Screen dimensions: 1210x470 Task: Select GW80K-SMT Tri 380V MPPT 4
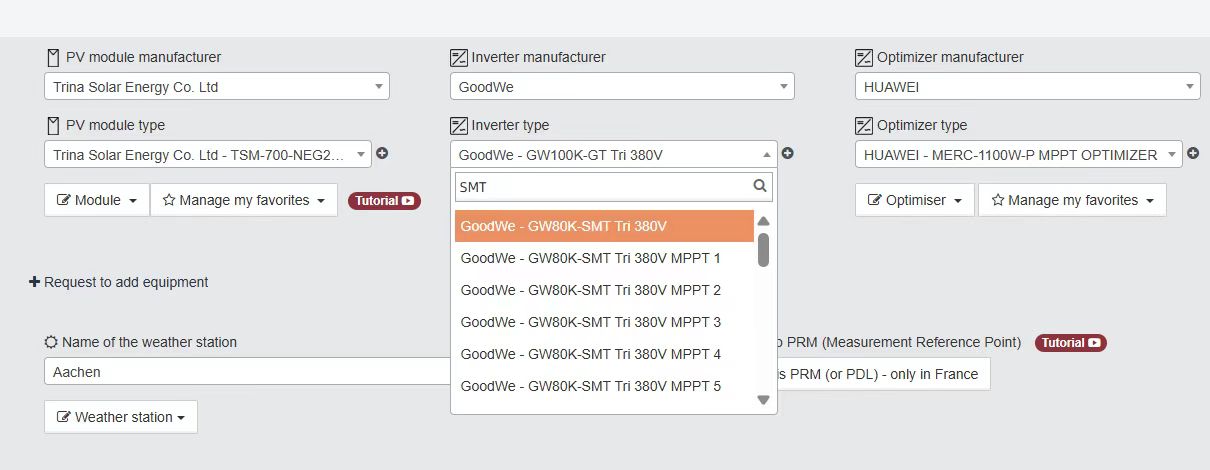604,354
